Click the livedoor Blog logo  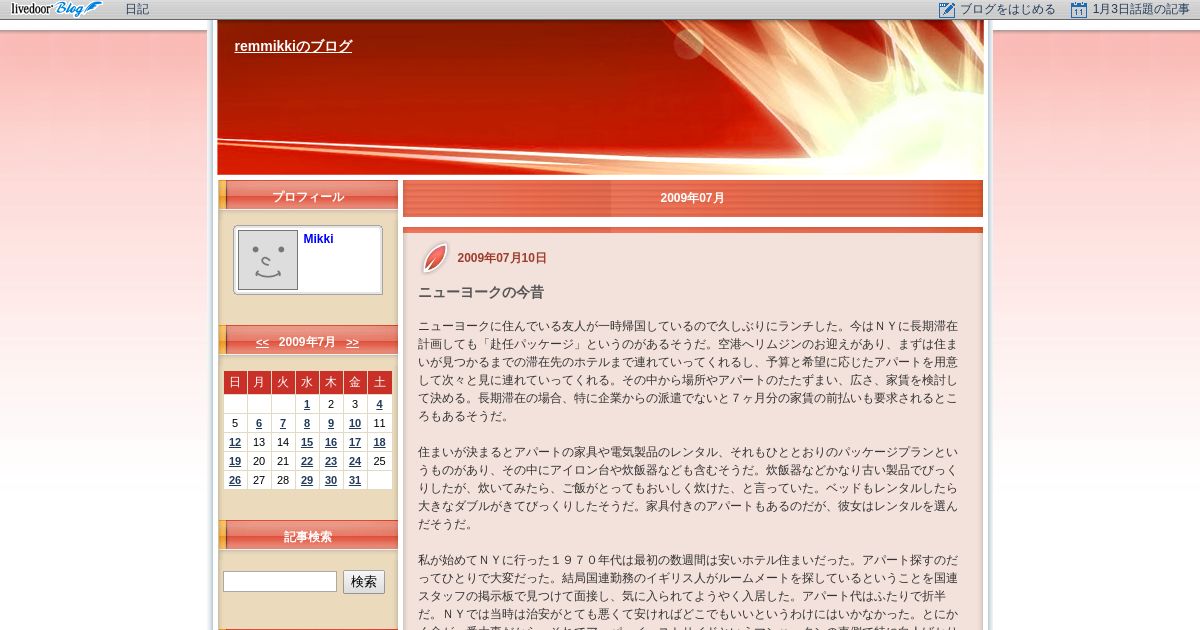pos(57,9)
